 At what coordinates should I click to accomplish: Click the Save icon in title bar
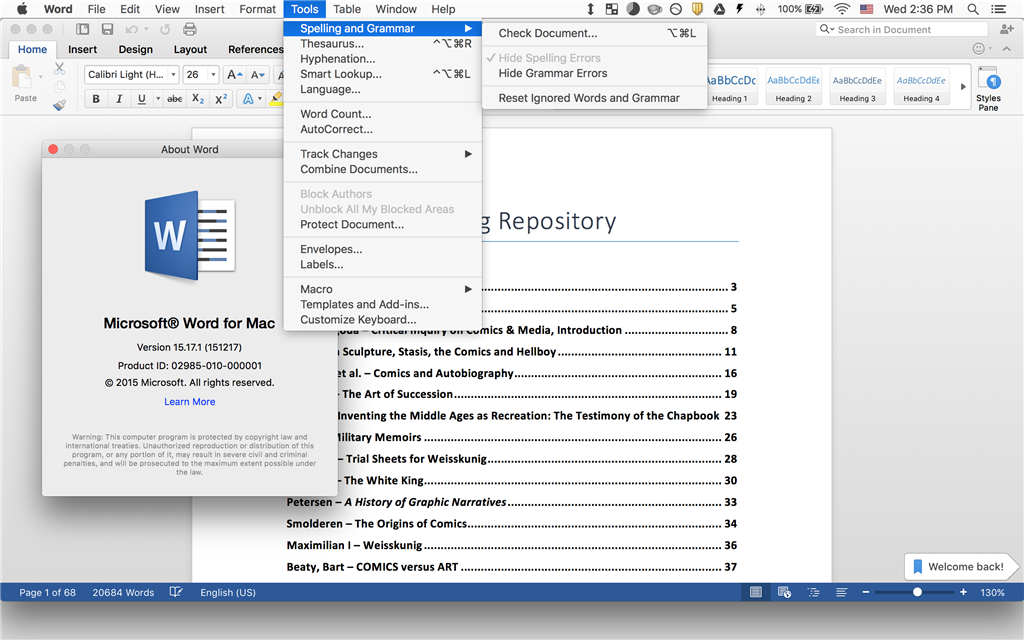click(x=107, y=30)
